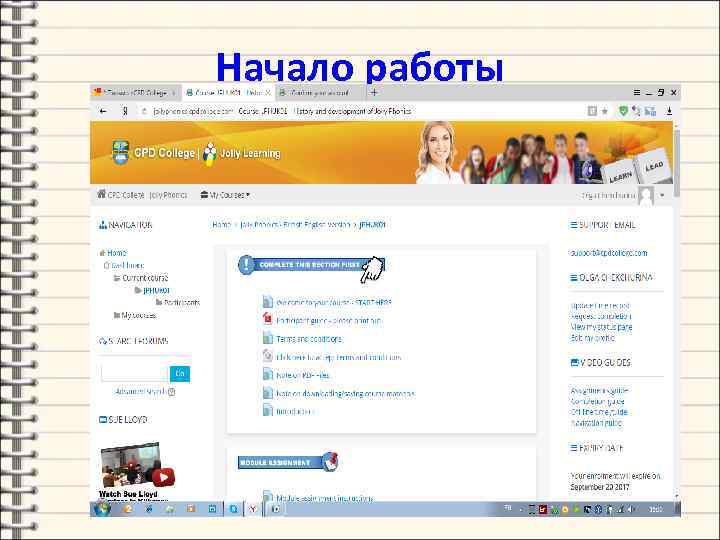720x540 pixels.
Task: Click the browser address bar URL
Action: click(282, 111)
